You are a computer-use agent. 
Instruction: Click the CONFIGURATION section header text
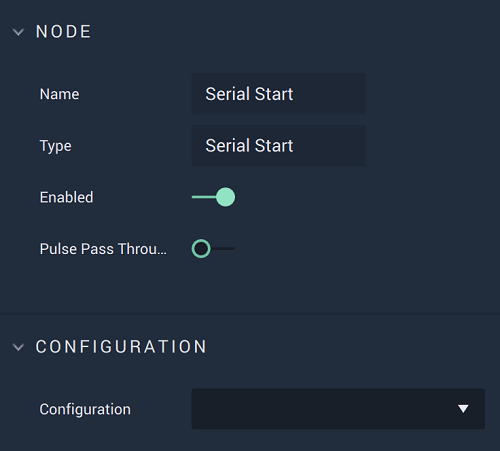(x=121, y=347)
